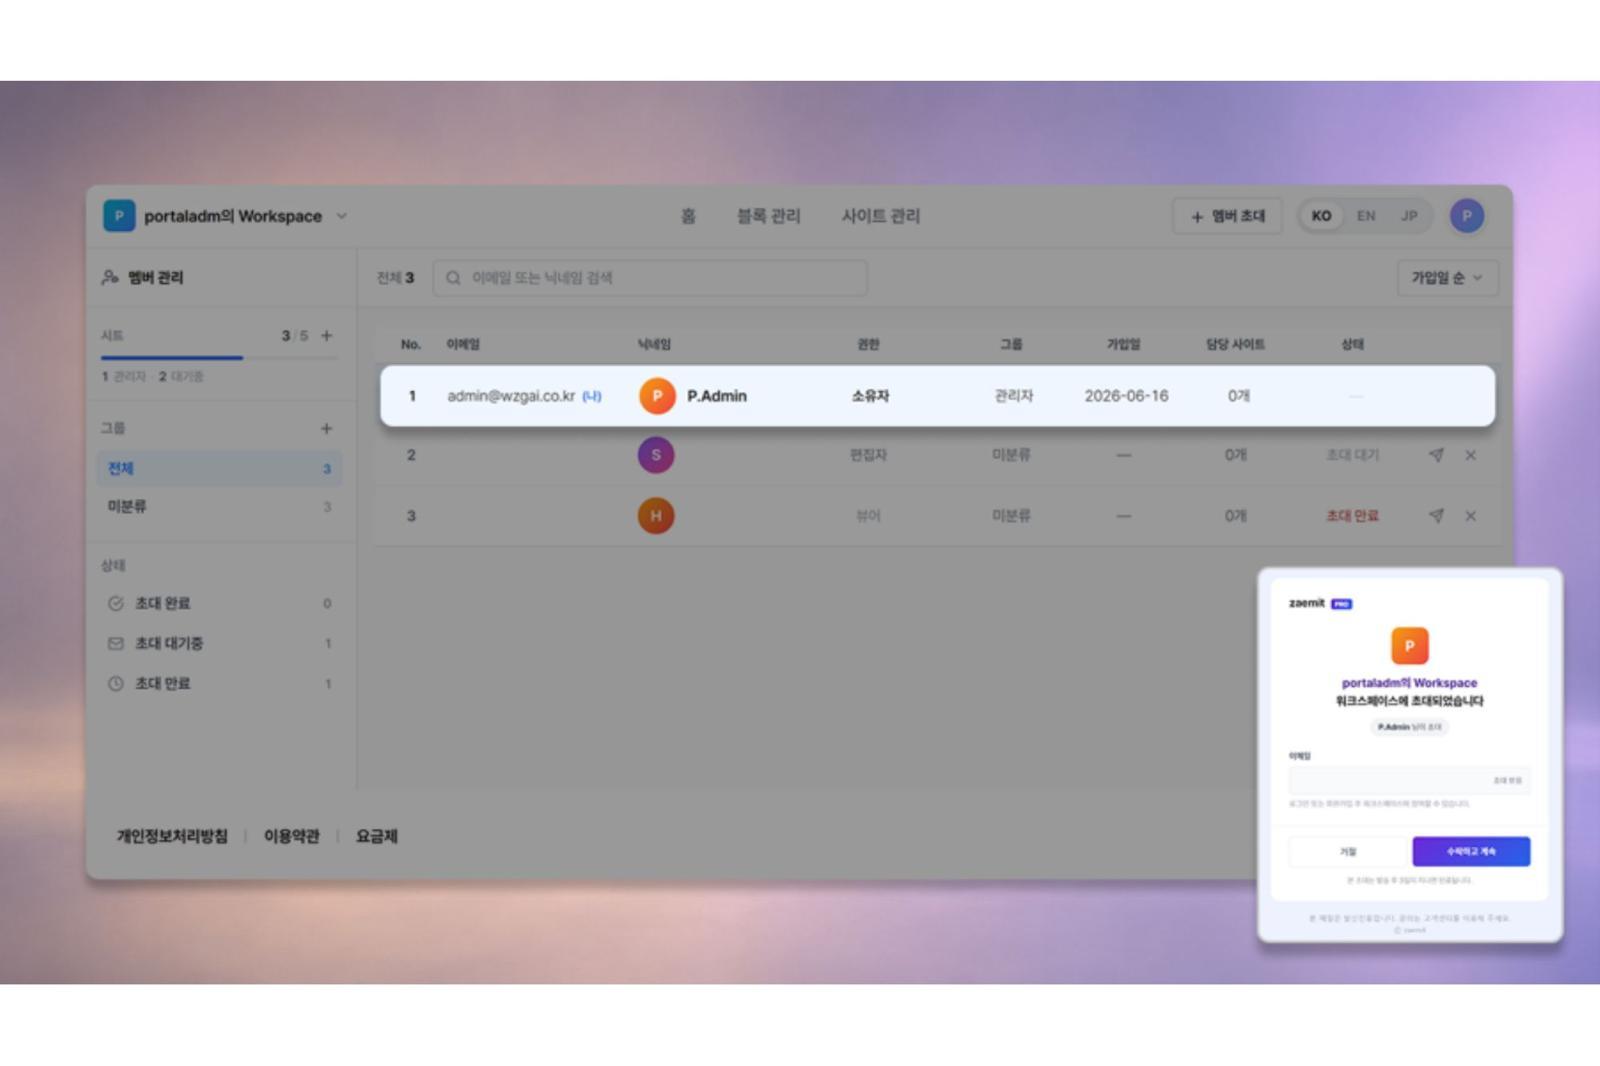Image resolution: width=1600 pixels, height=1066 pixels.
Task: Click the email or nickname search field
Action: coord(650,278)
